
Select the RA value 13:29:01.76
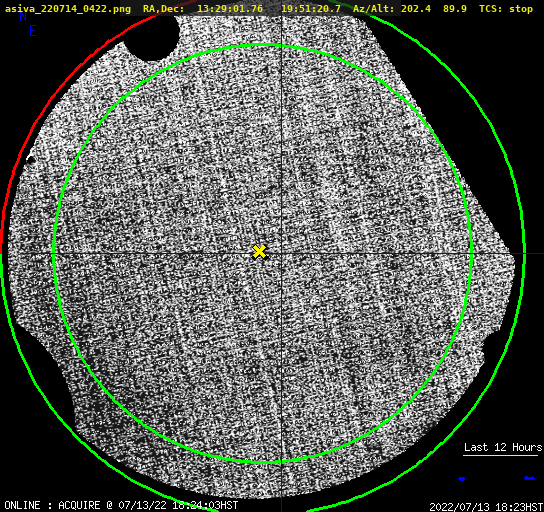pos(230,9)
